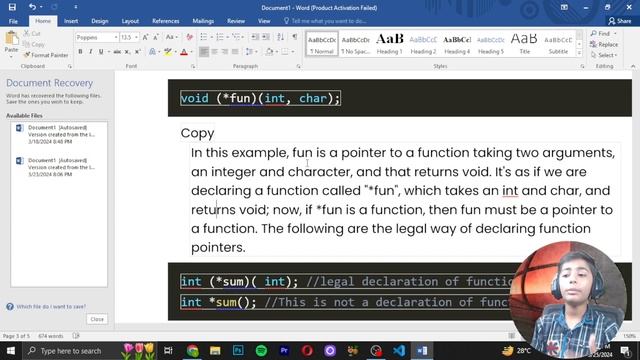
Task: Switch to the Design tab
Action: (100, 21)
